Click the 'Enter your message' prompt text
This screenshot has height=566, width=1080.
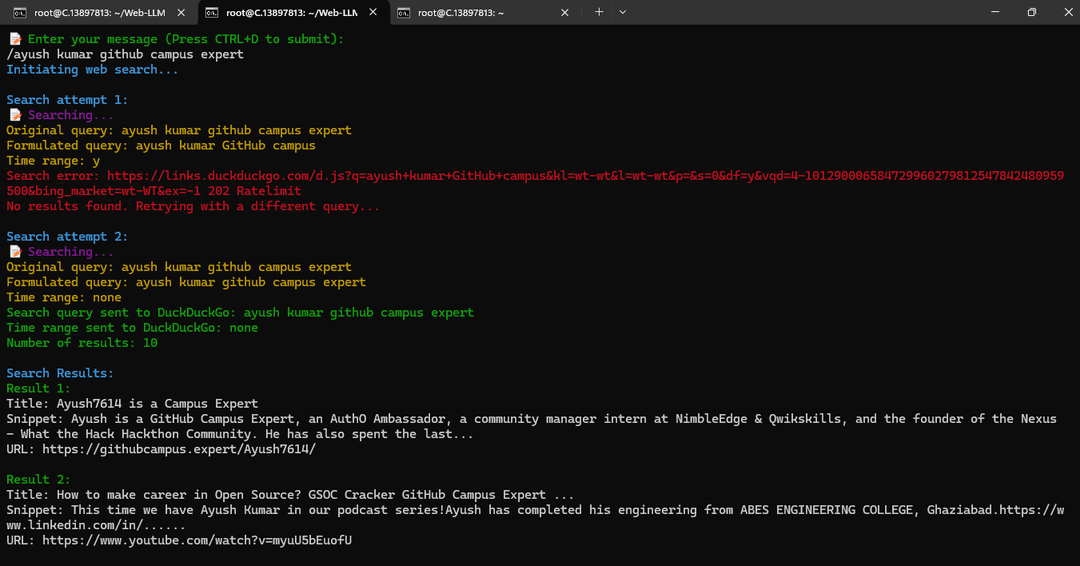(185, 39)
